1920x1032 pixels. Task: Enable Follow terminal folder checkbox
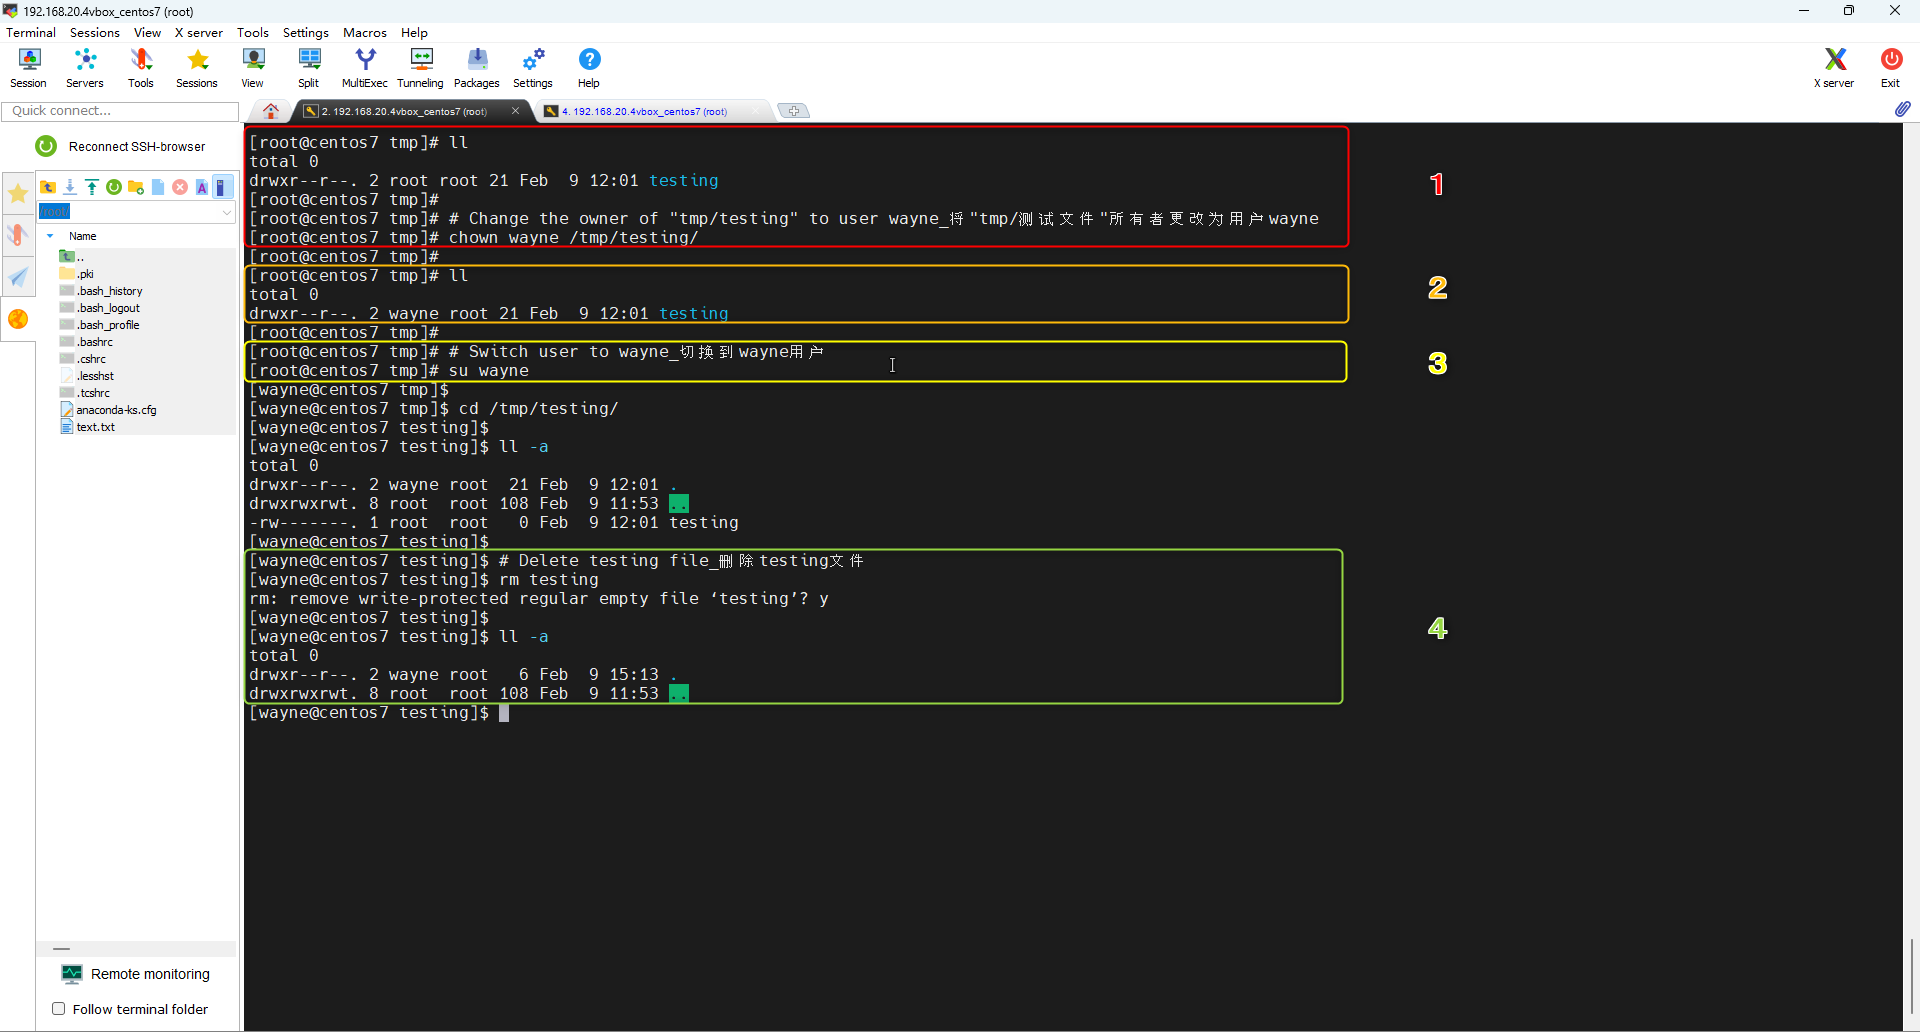pos(59,1009)
